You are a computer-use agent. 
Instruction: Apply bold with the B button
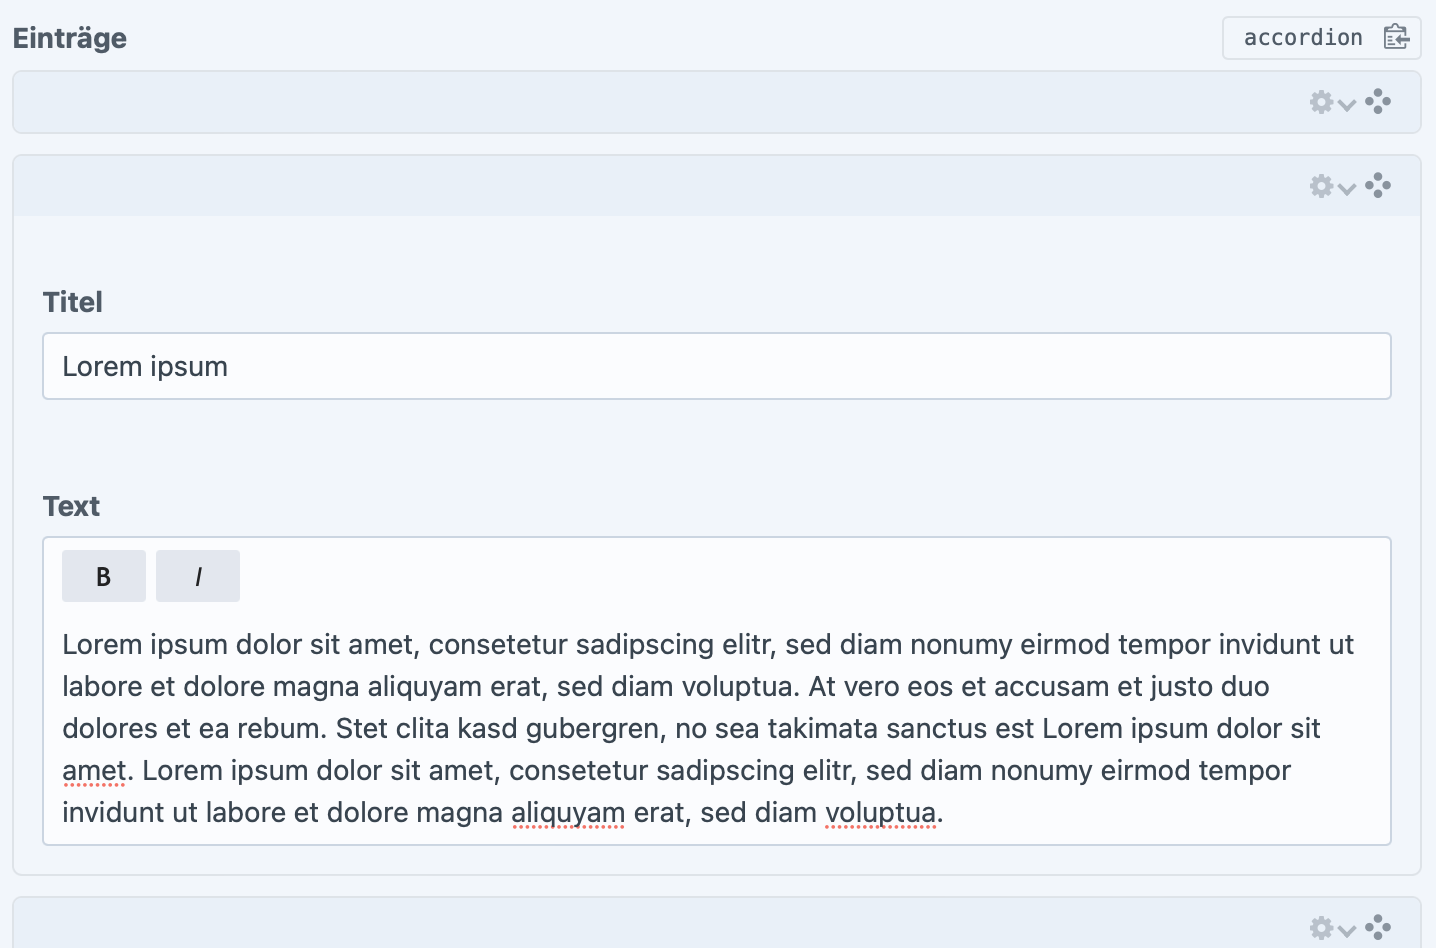pyautogui.click(x=103, y=576)
